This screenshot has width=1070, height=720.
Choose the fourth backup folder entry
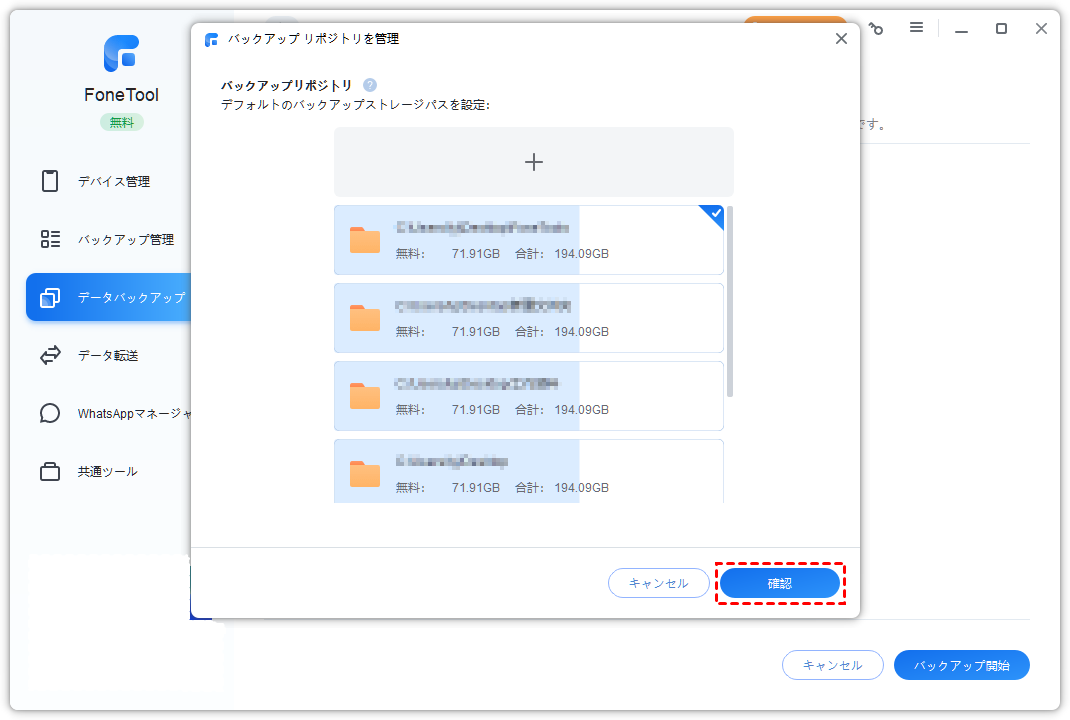[x=528, y=471]
